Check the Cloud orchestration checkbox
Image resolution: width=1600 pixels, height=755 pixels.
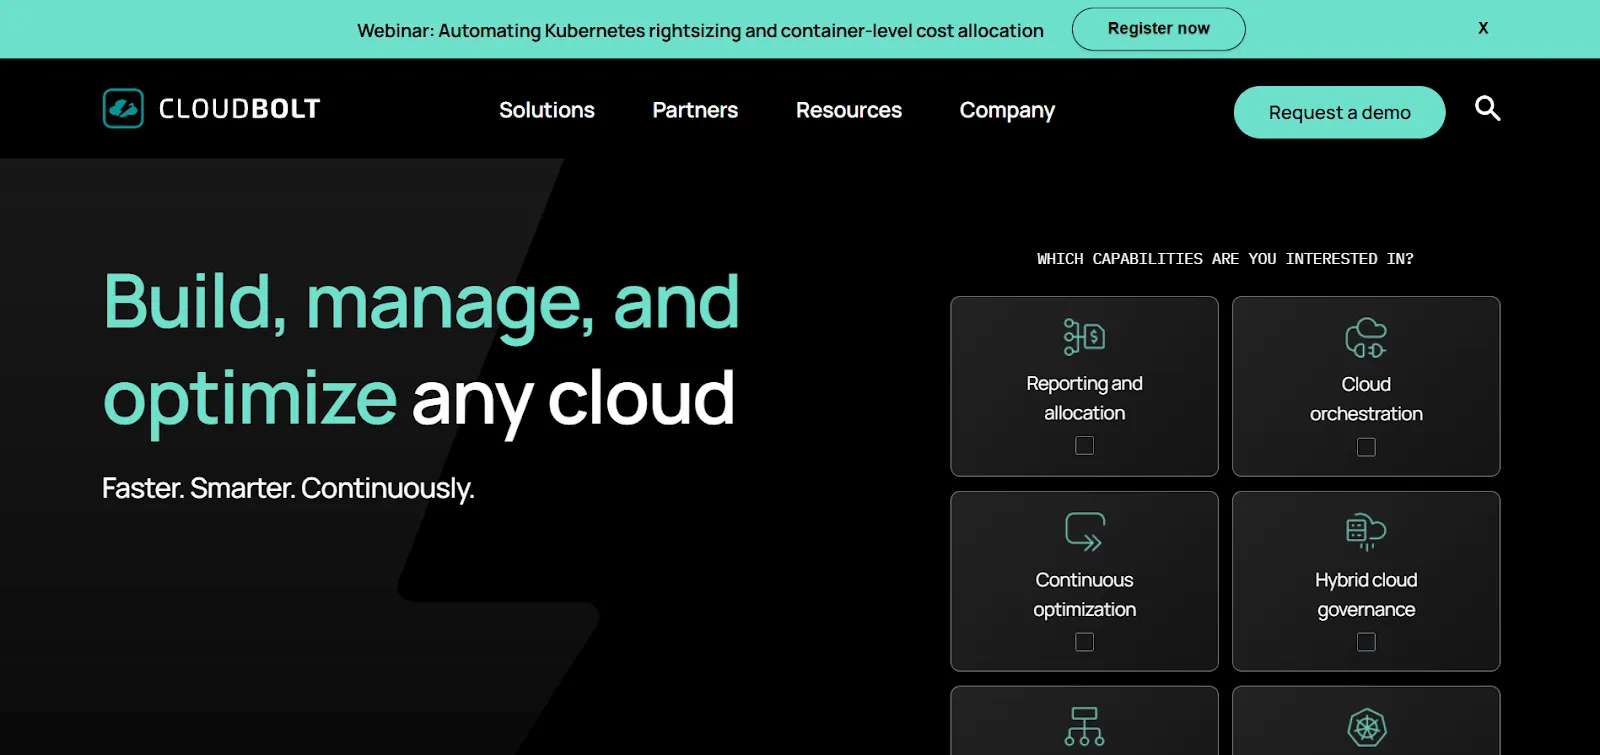[x=1366, y=447]
